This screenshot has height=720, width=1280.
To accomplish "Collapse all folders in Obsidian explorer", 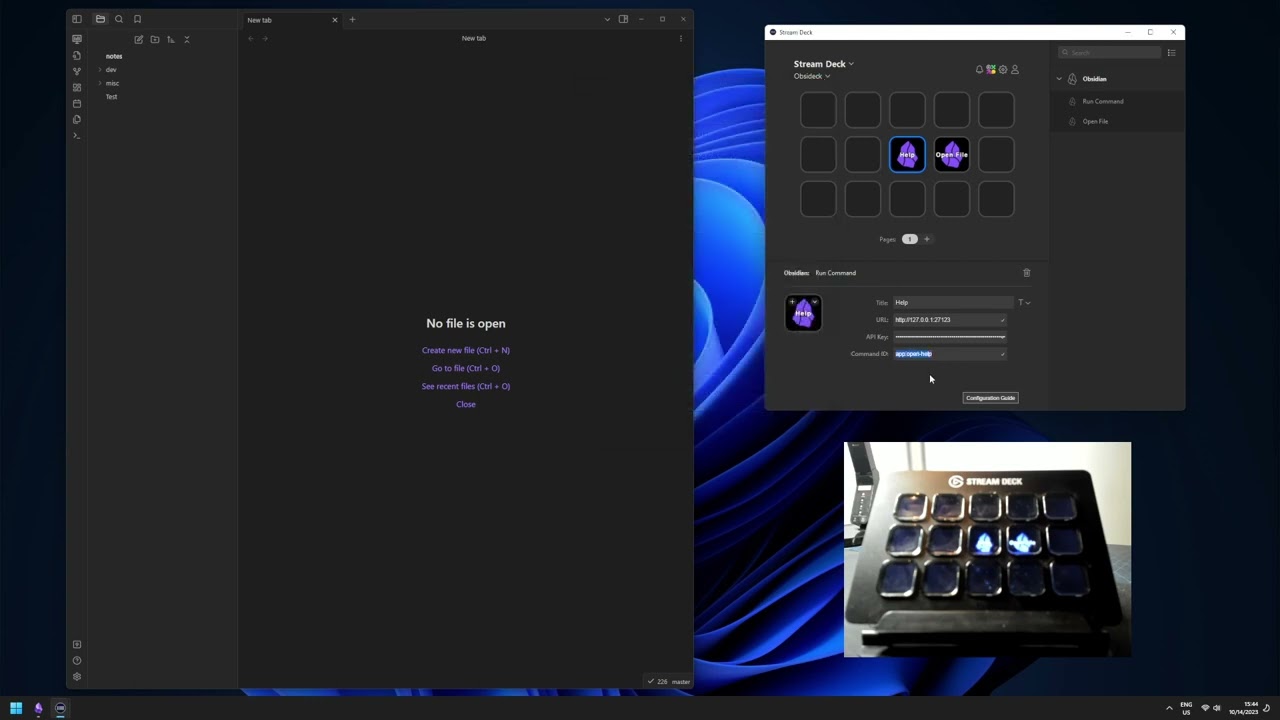I will [x=187, y=40].
